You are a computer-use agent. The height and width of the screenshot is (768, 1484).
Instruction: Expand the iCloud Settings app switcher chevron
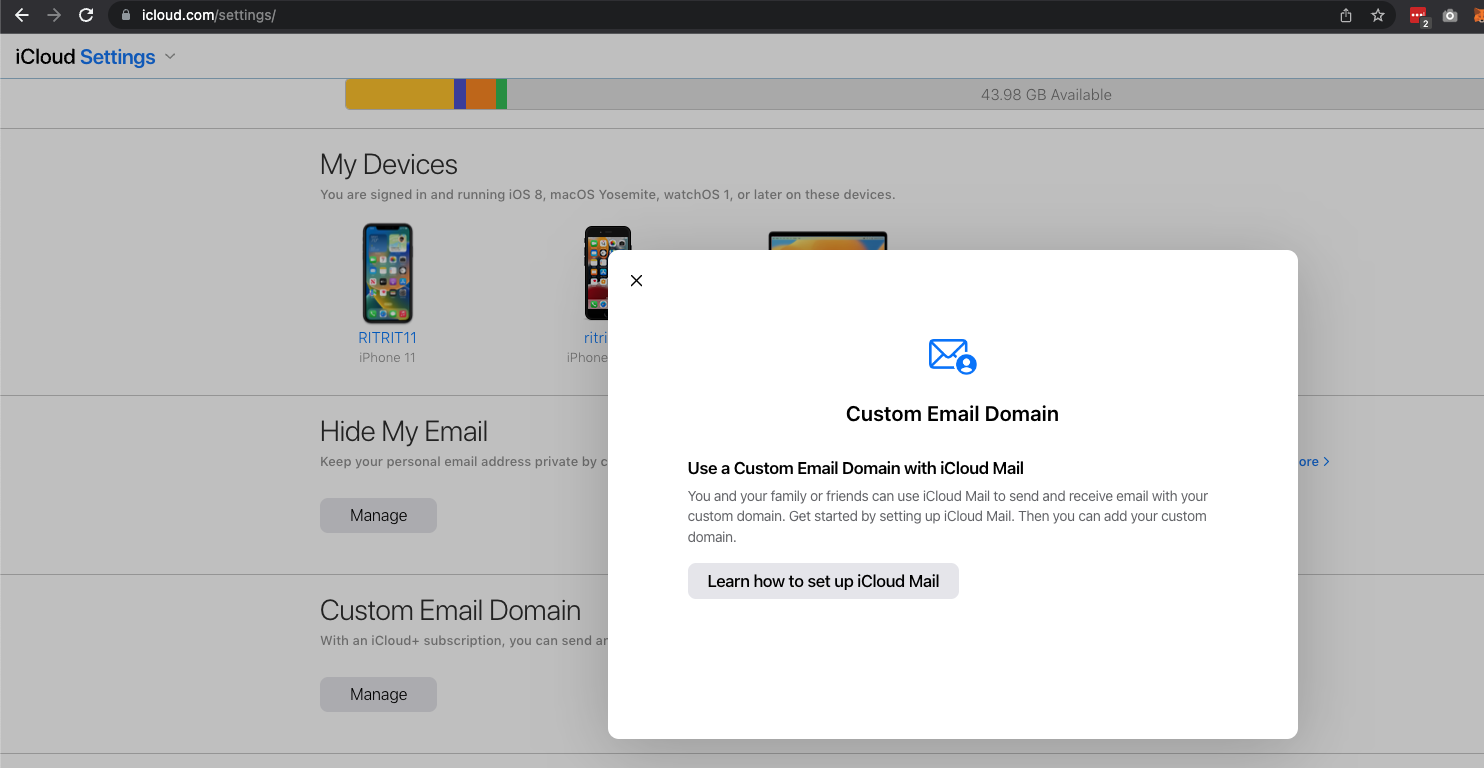(x=170, y=57)
